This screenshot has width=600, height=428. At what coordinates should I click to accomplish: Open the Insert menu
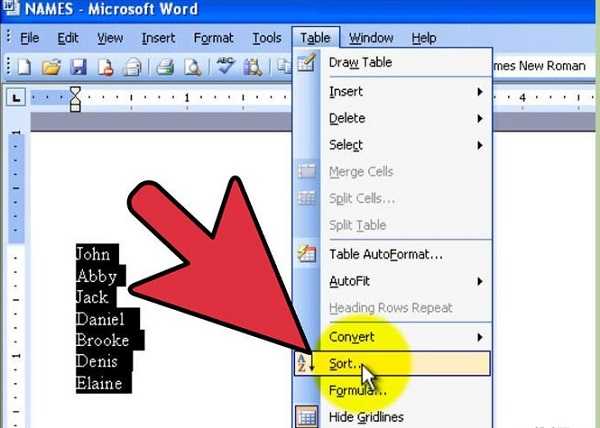pyautogui.click(x=158, y=38)
